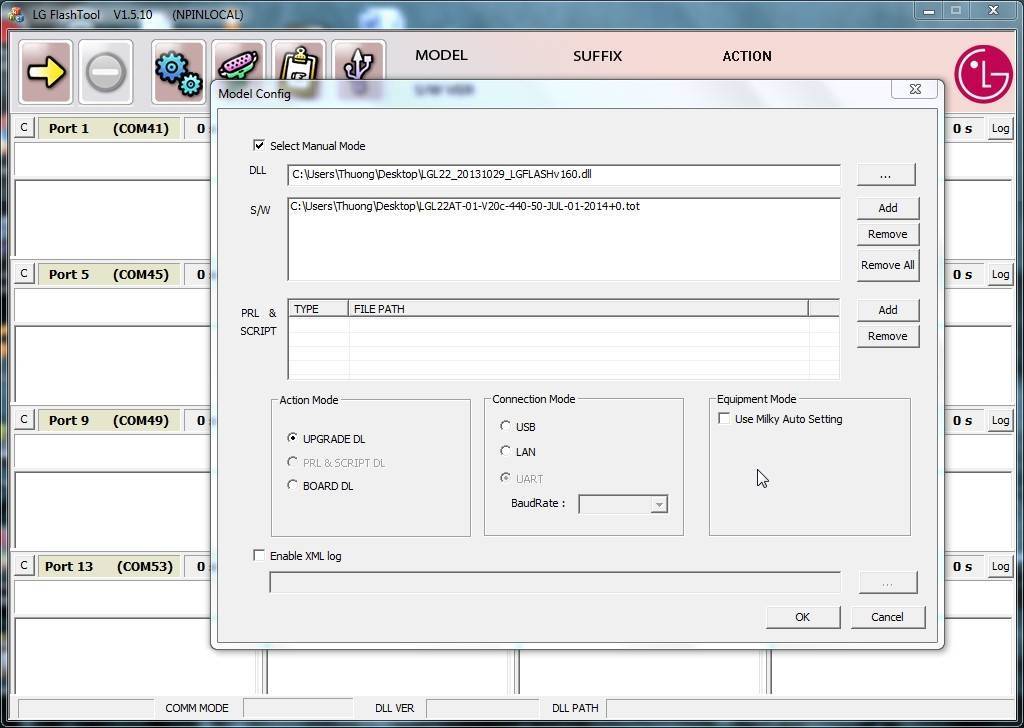Click the DLL file path field
The height and width of the screenshot is (728, 1024).
(564, 174)
